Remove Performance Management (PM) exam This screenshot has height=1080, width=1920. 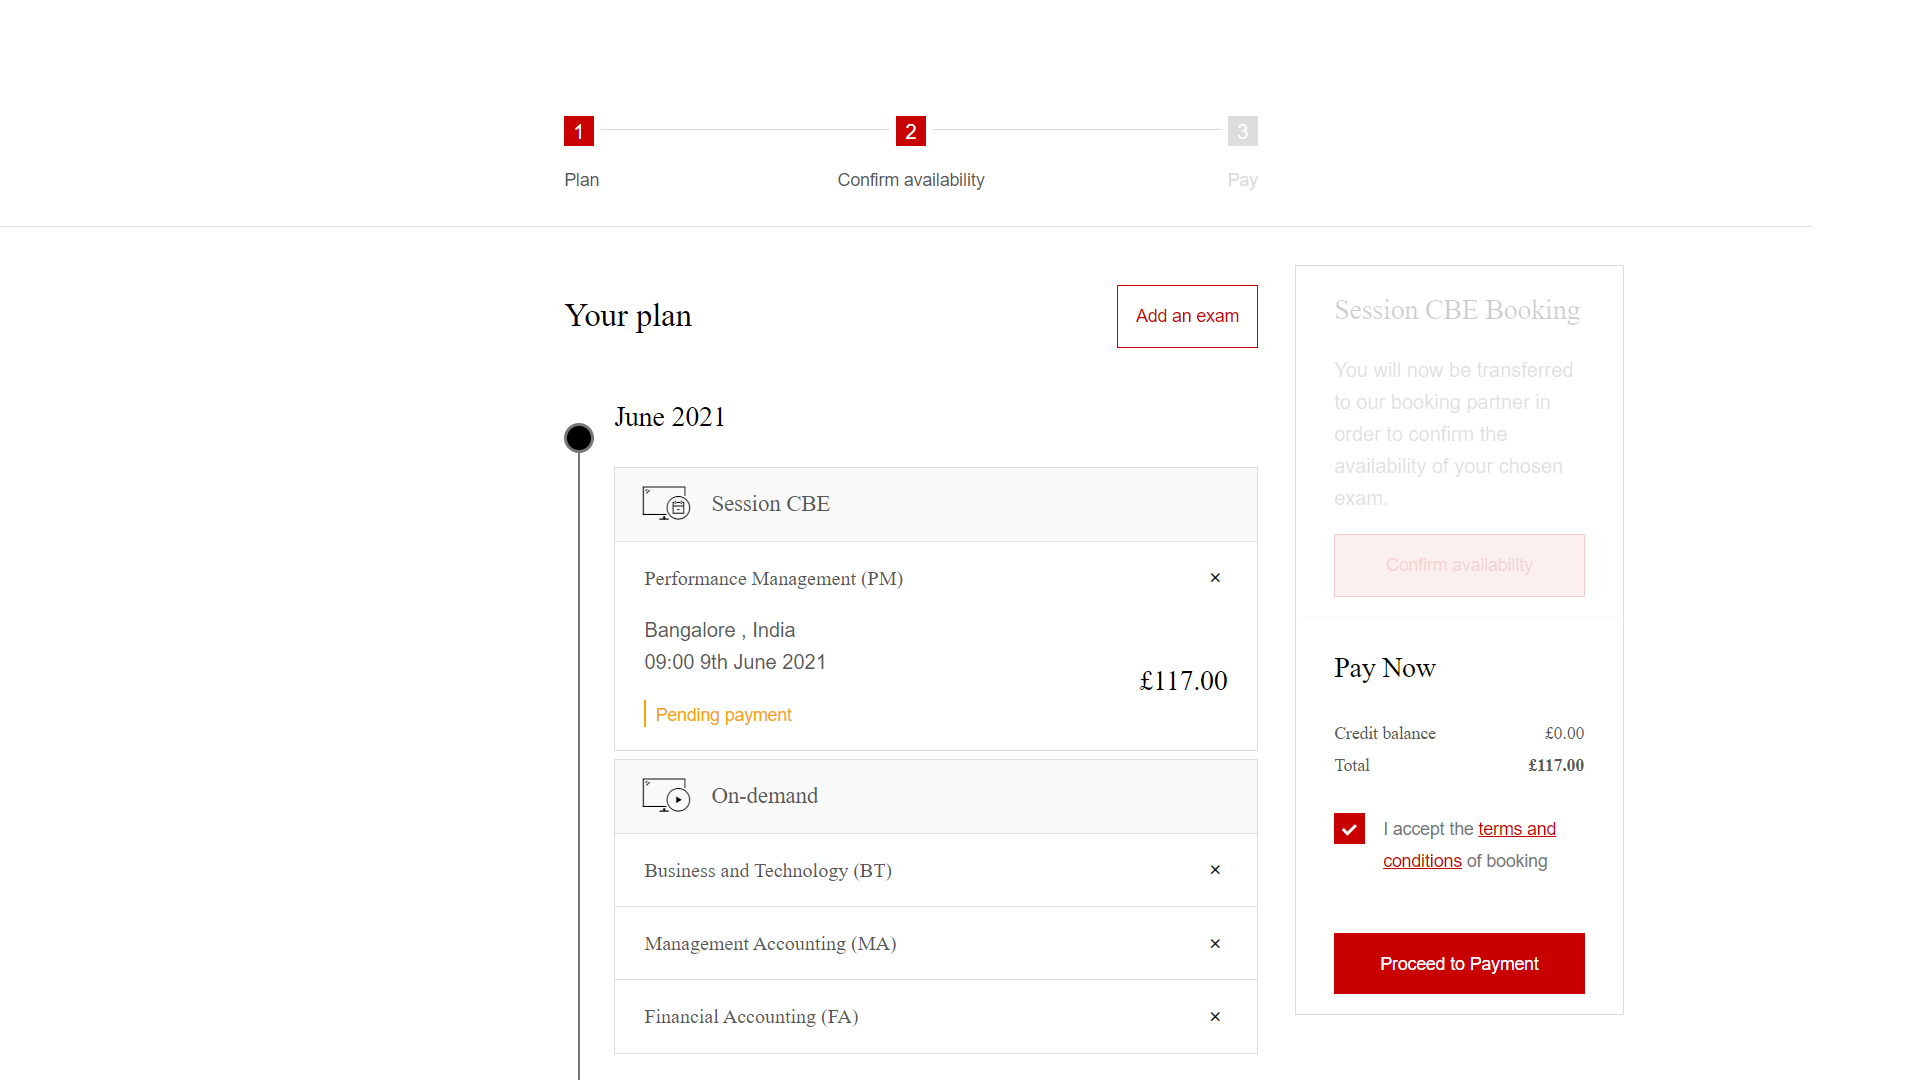pyautogui.click(x=1215, y=578)
